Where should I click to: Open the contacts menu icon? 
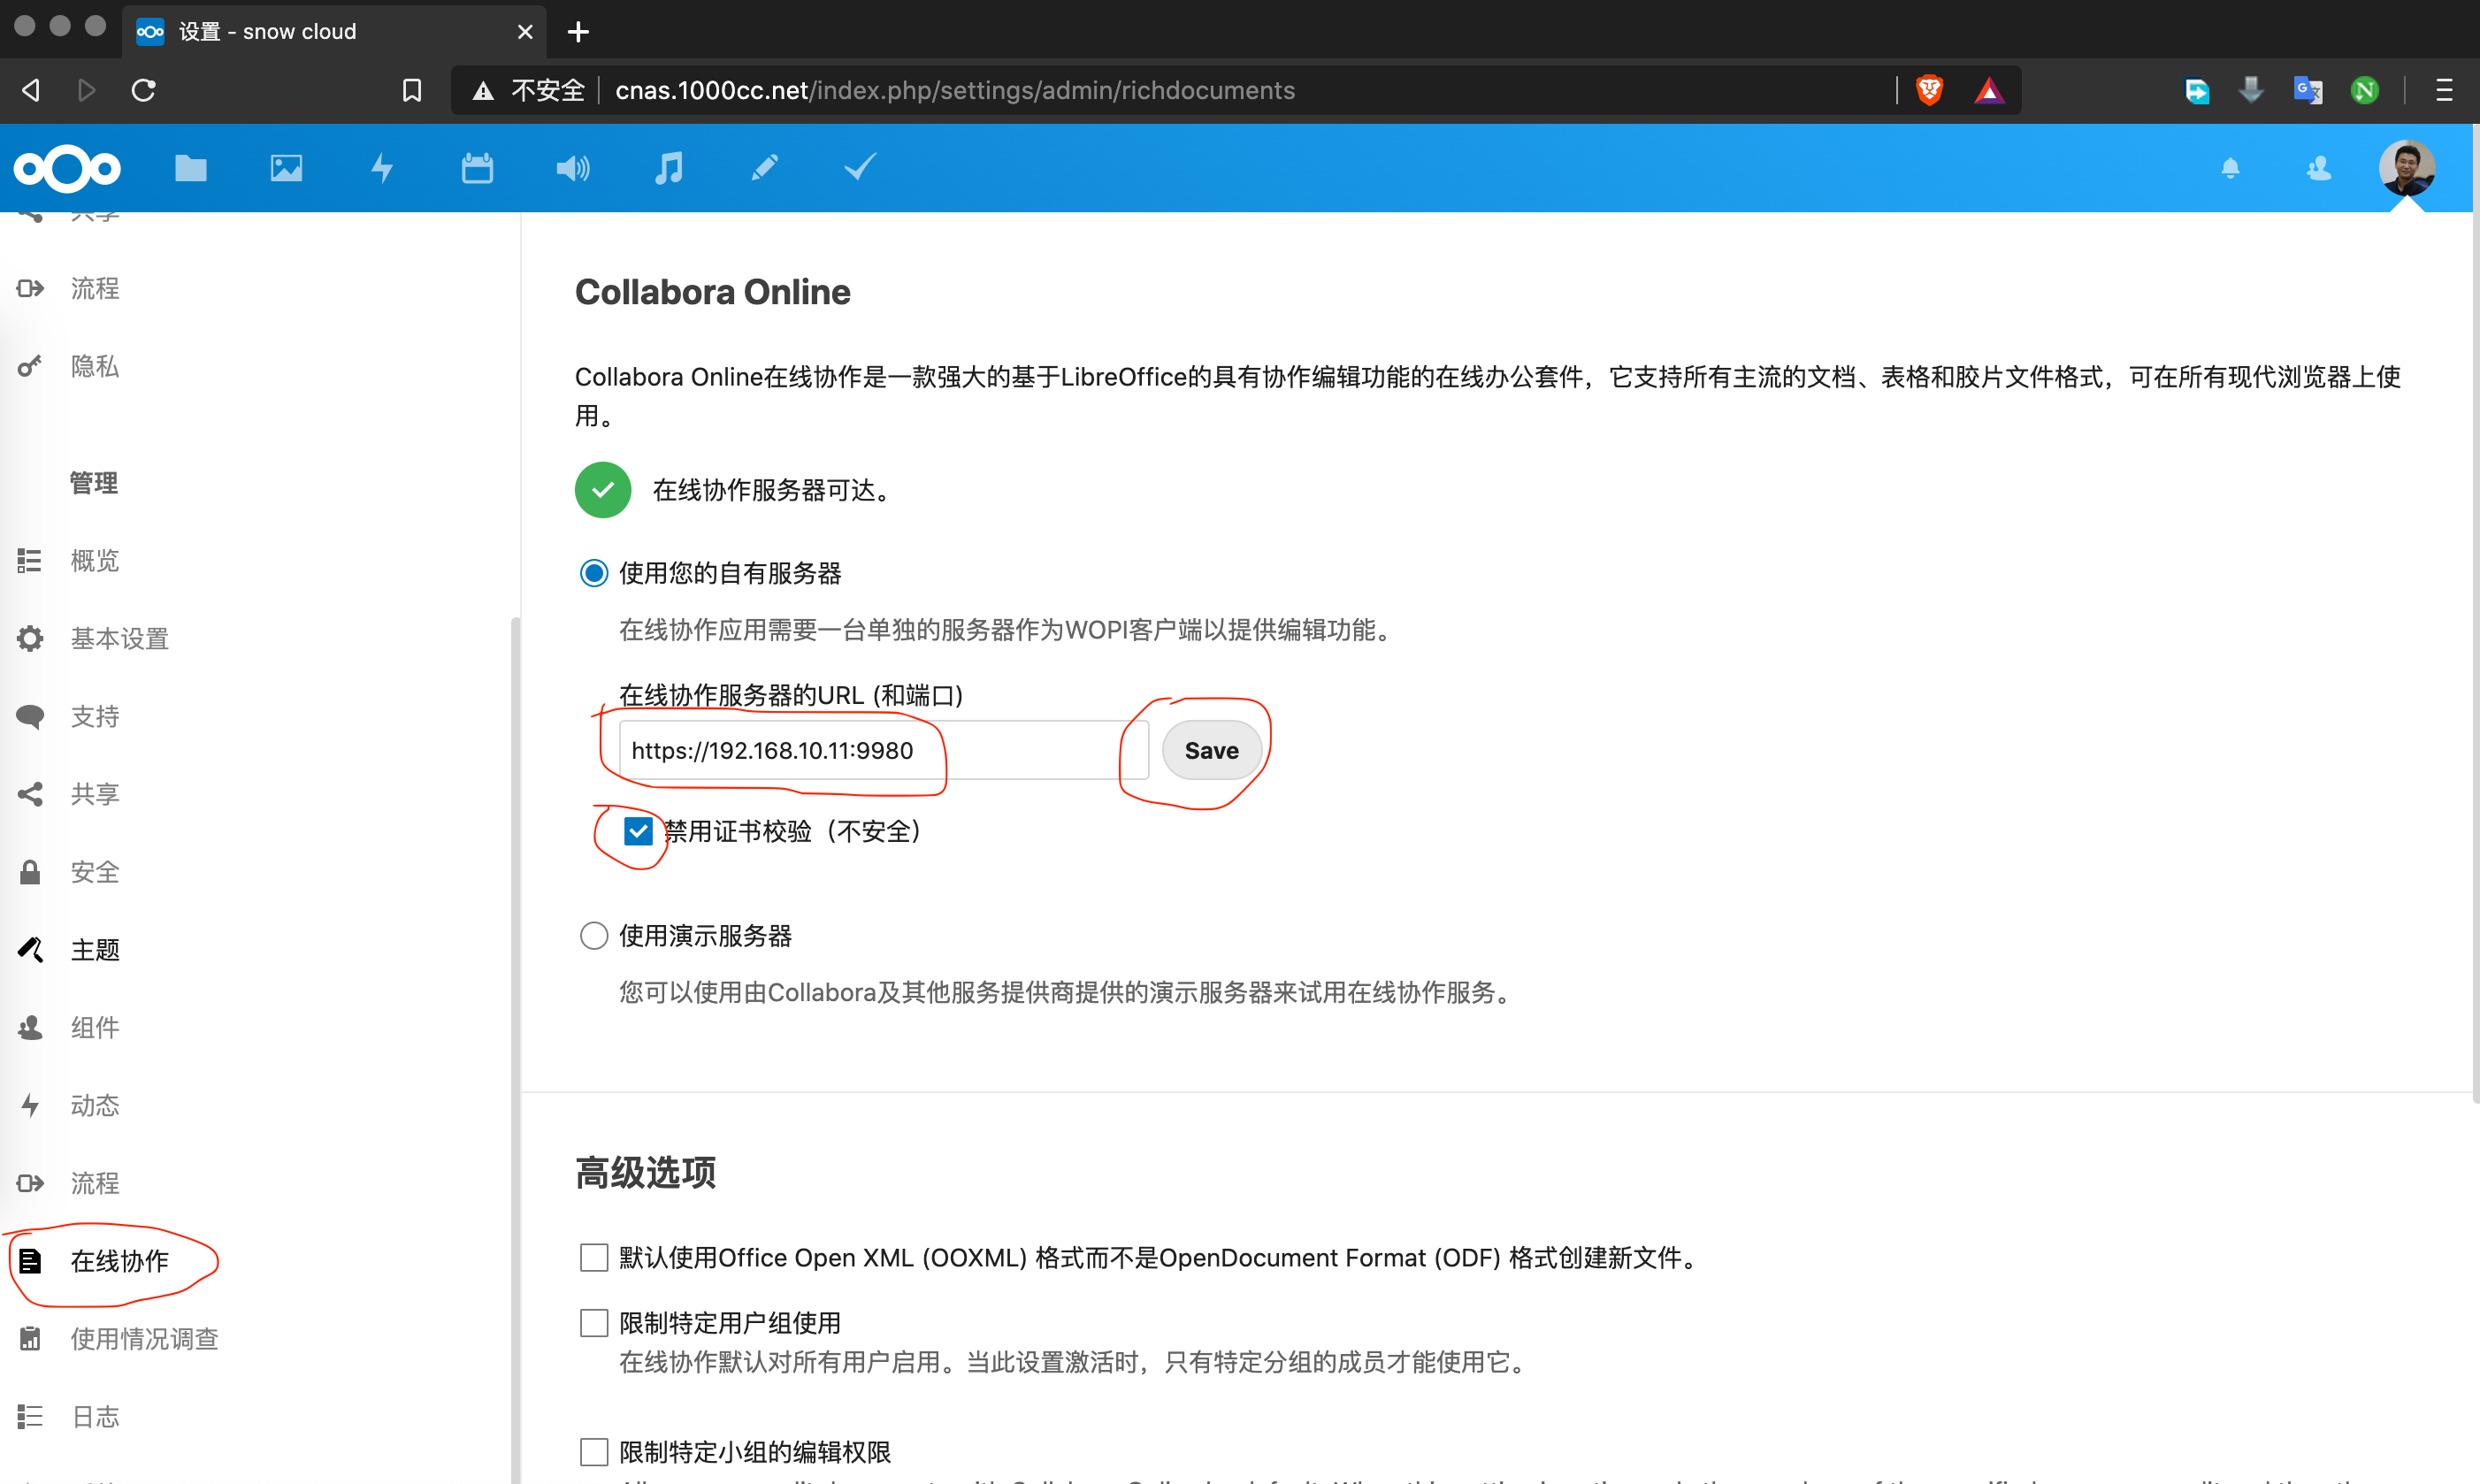point(2319,168)
